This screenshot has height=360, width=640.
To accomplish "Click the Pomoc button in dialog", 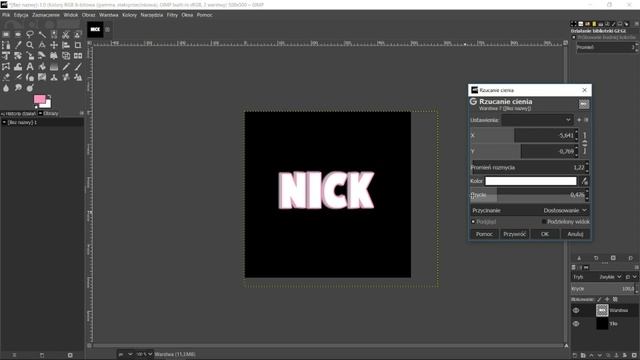I will [x=484, y=234].
